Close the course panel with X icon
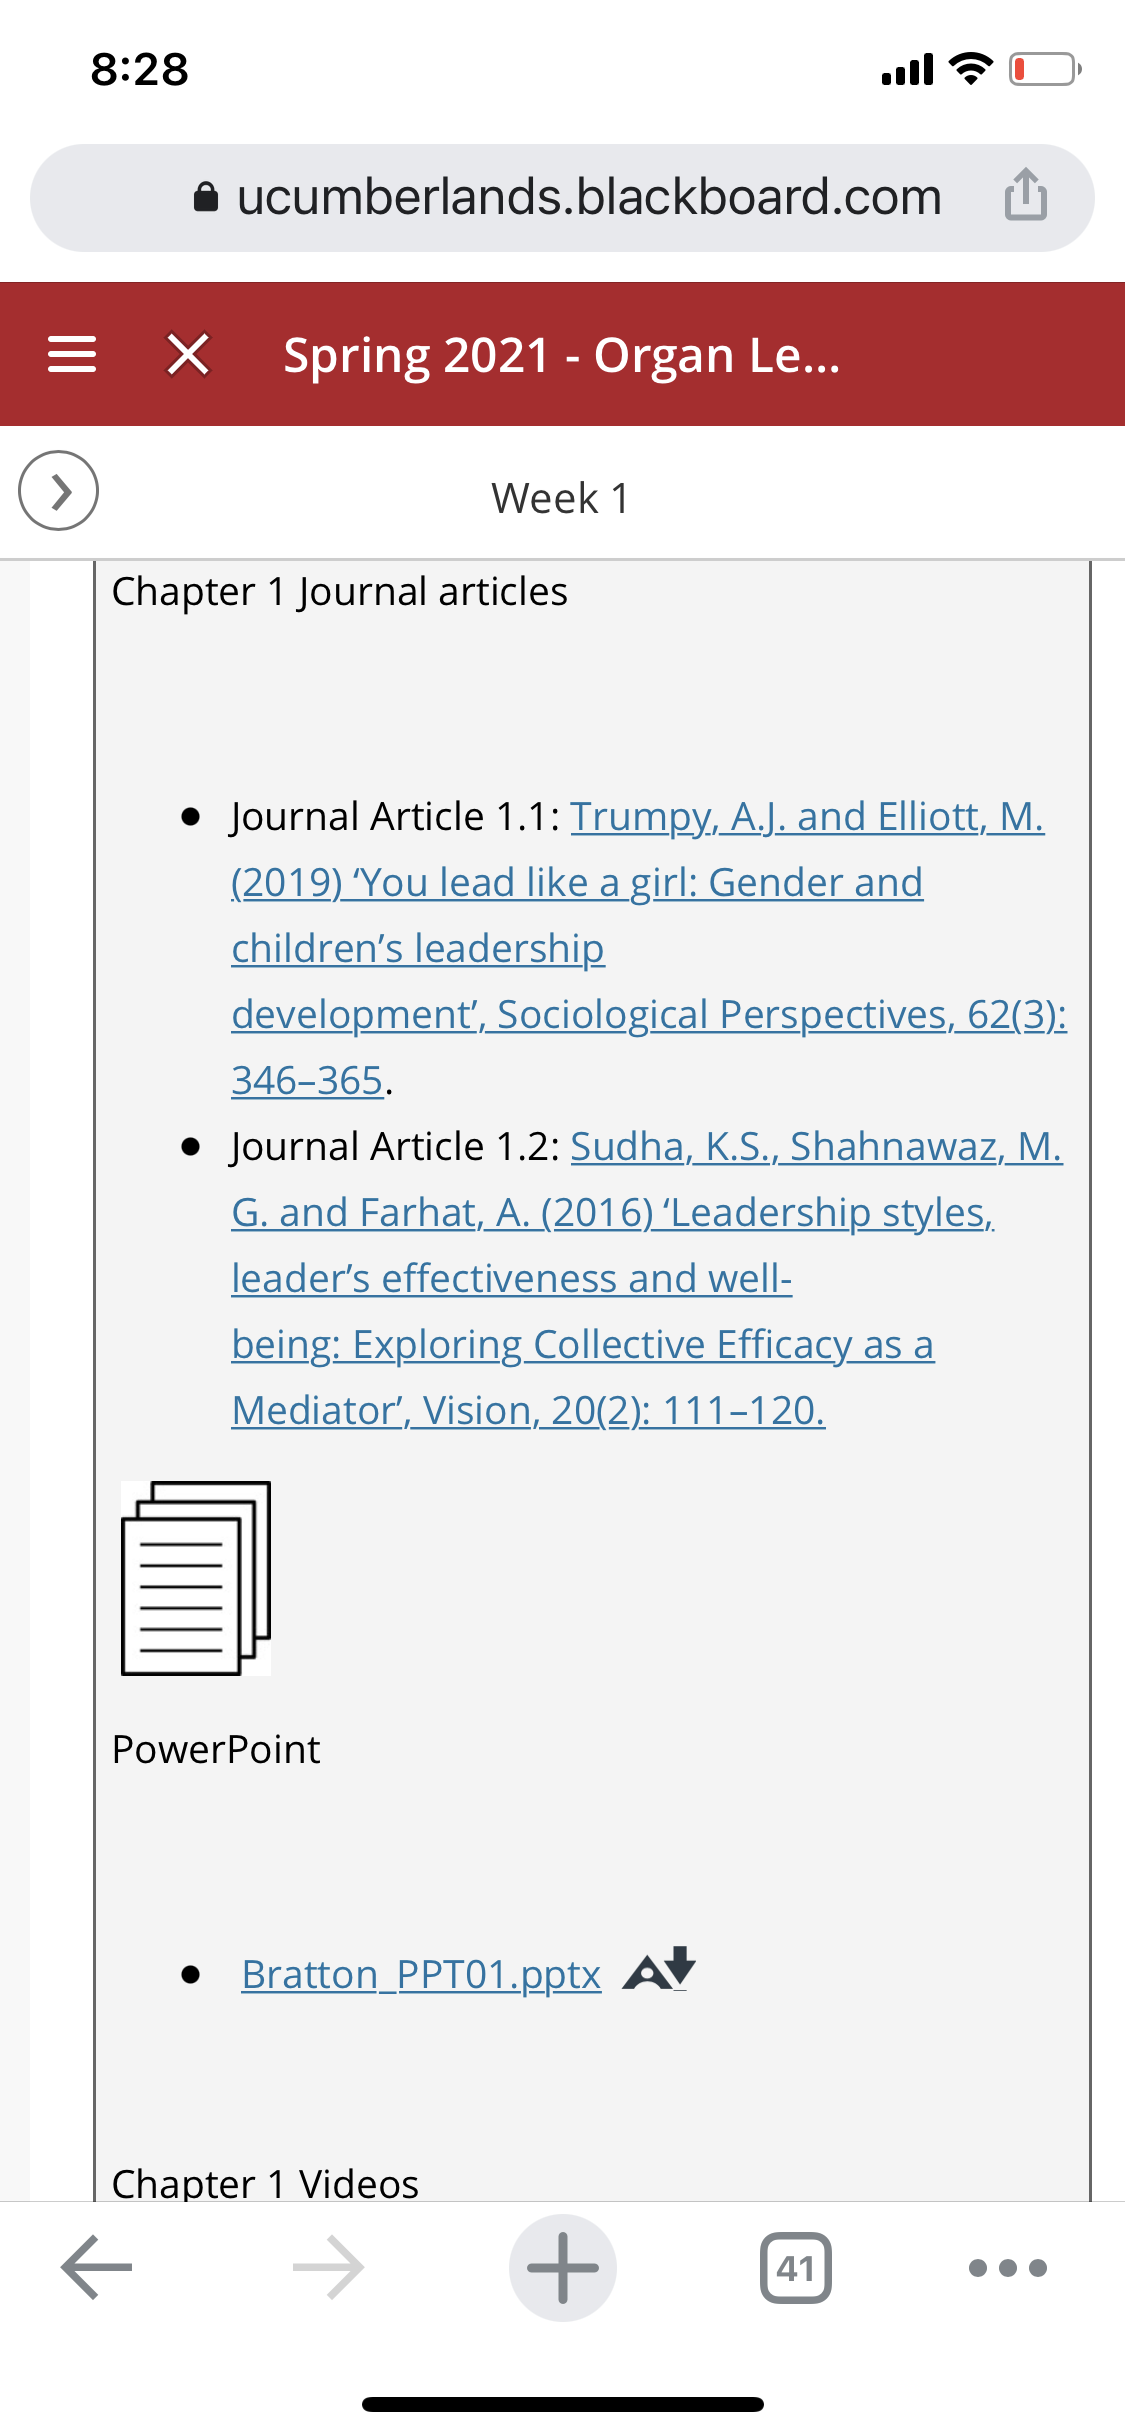Viewport: 1125px width, 2436px height. [x=188, y=354]
